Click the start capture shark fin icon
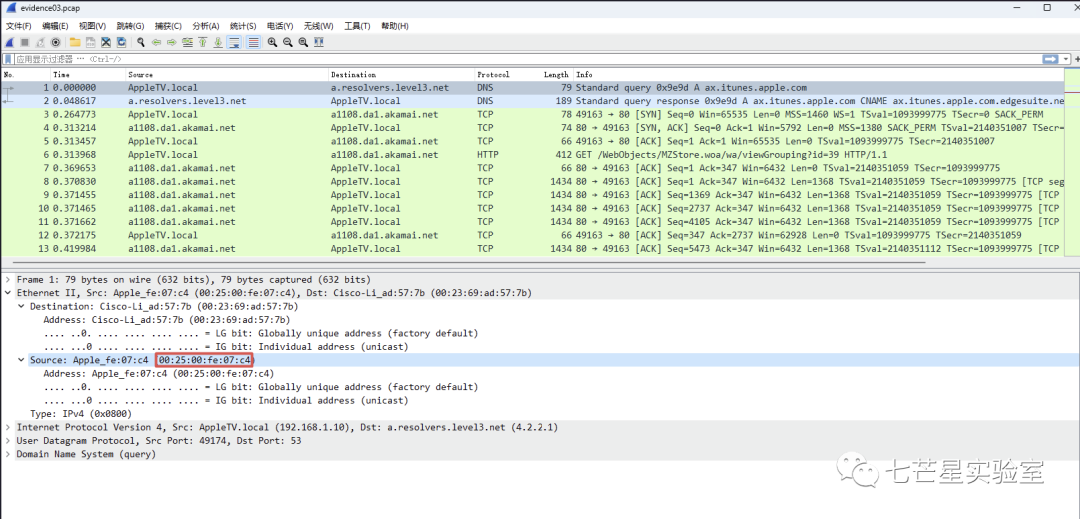1080x519 pixels. [x=10, y=42]
